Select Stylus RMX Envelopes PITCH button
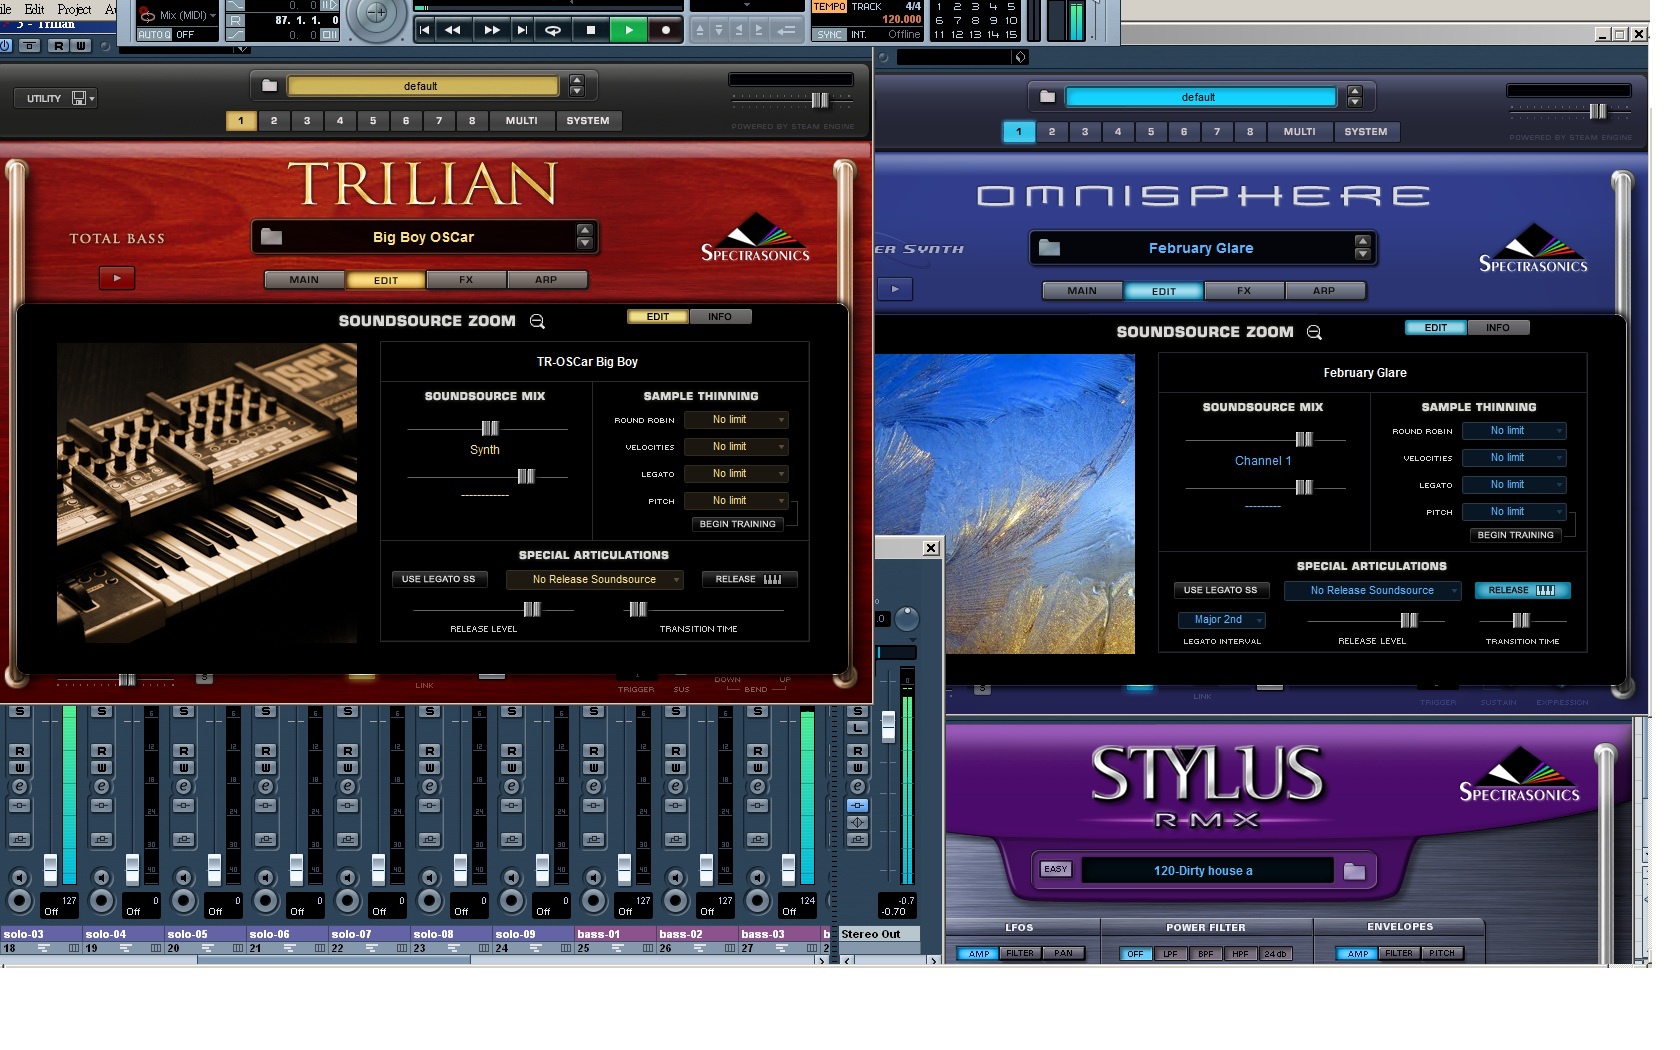1680x1050 pixels. pos(1442,954)
